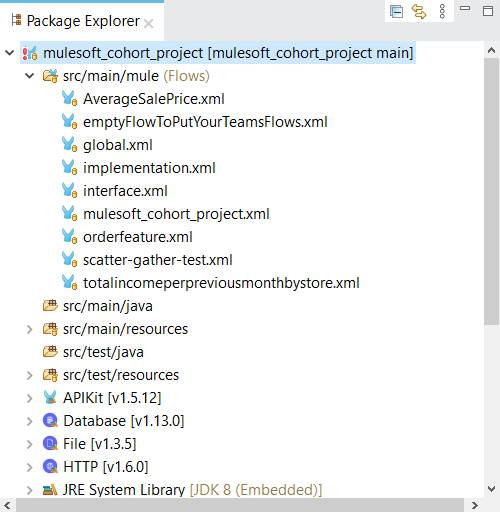Click the Package Explorer tab hierarchy icon
This screenshot has height=514, width=500.
point(16,20)
